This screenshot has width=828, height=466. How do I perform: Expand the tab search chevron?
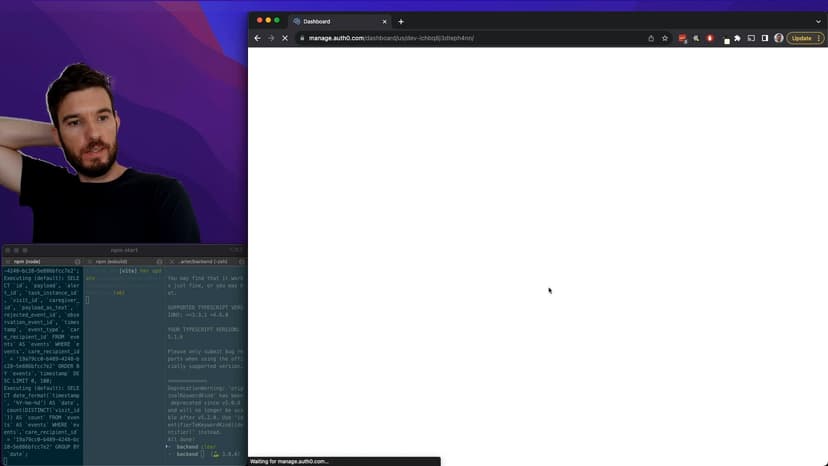(x=818, y=21)
